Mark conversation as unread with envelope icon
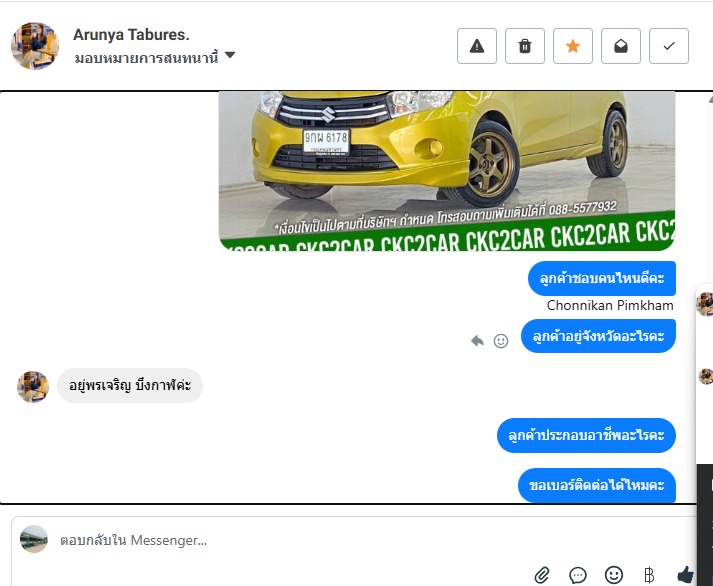This screenshot has width=713, height=586. [621, 46]
